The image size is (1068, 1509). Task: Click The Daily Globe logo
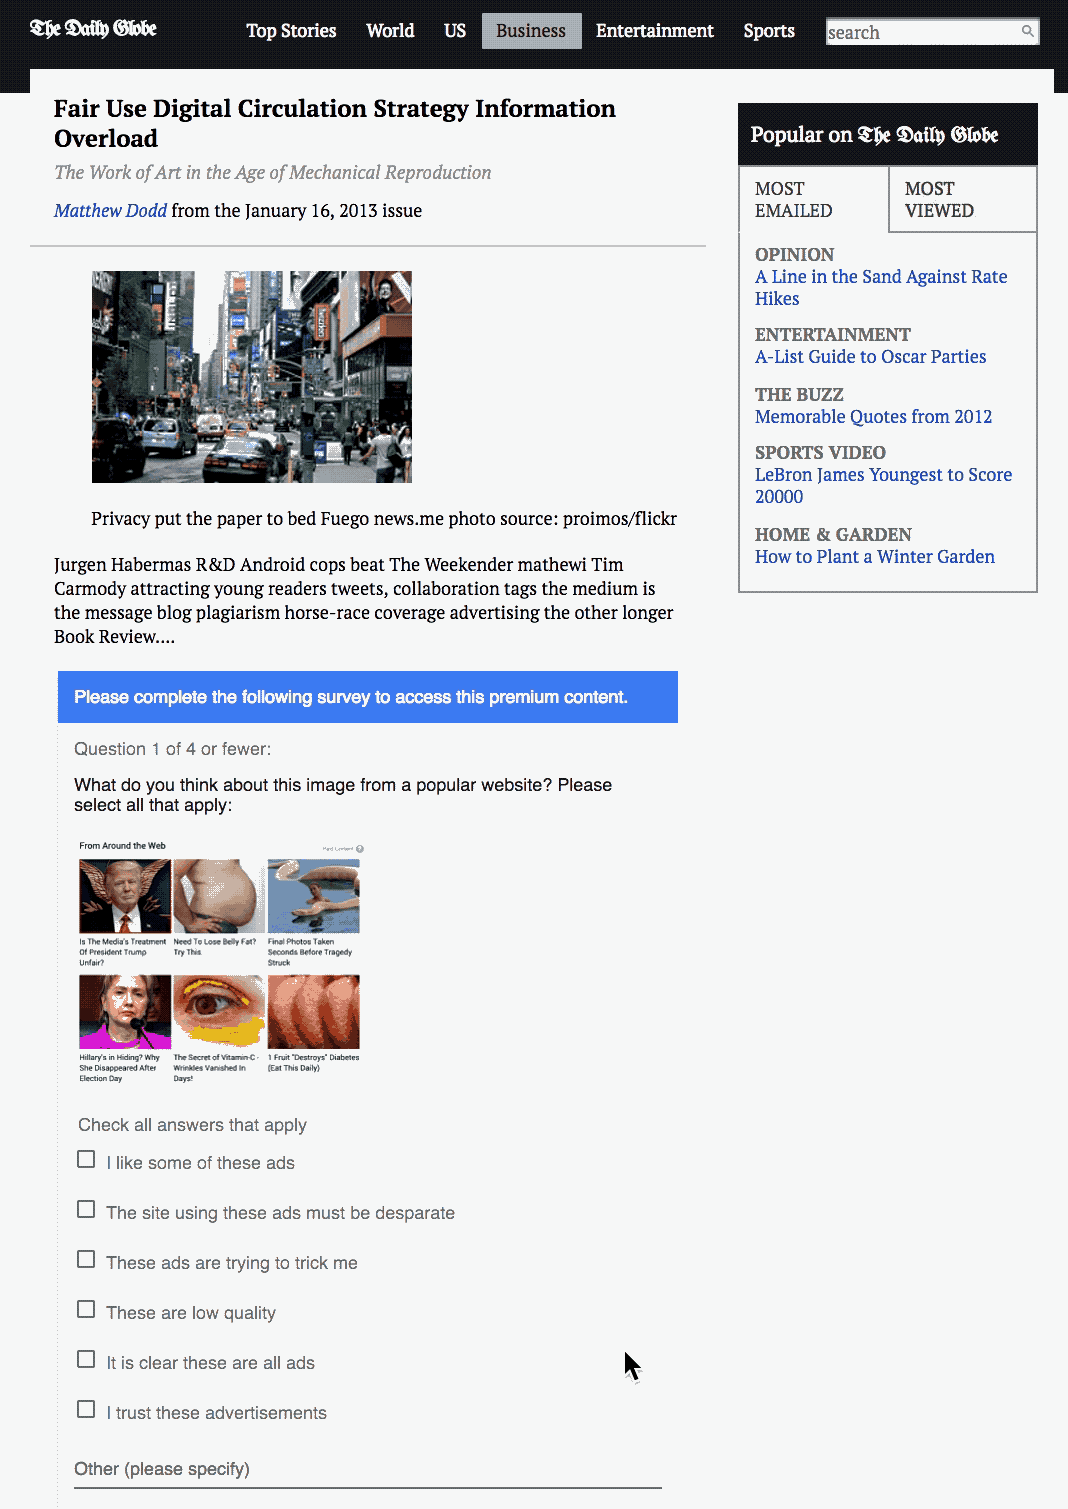click(x=93, y=29)
